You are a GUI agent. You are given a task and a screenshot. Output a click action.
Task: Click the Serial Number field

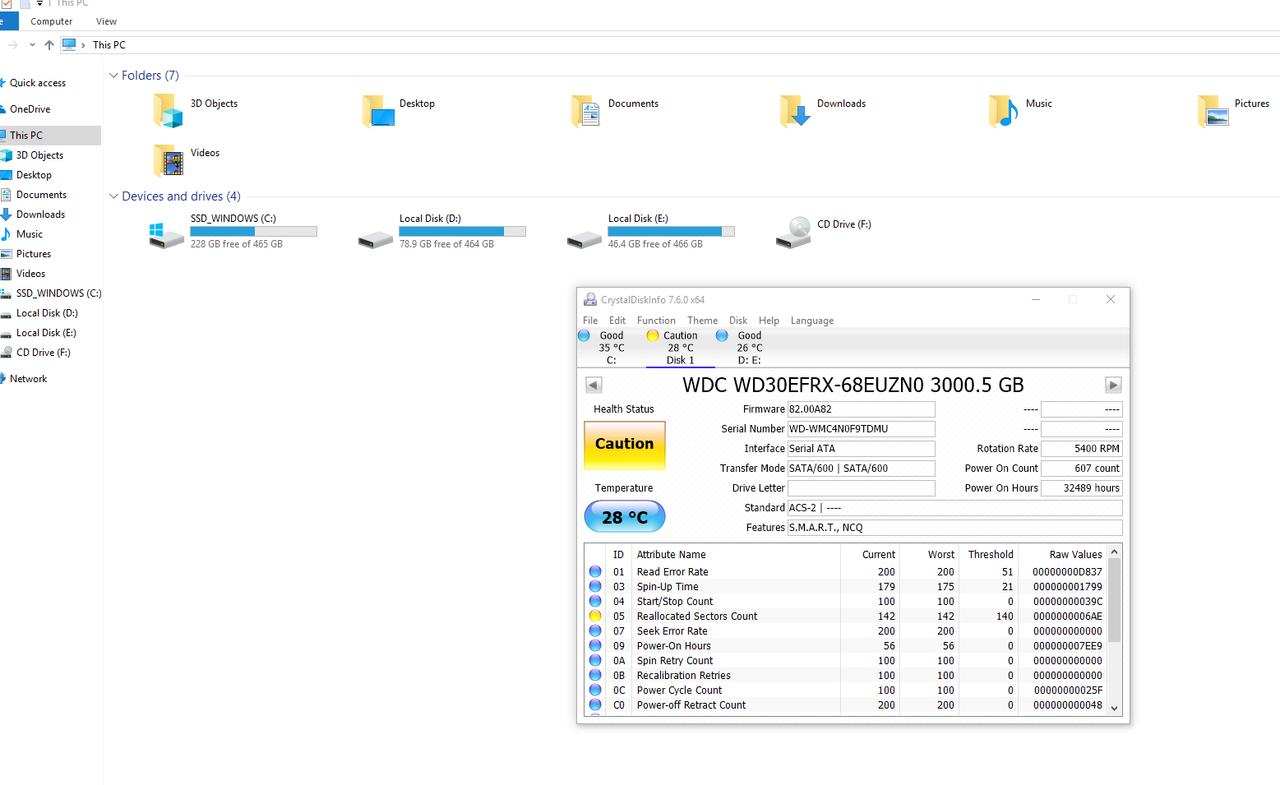click(x=861, y=429)
